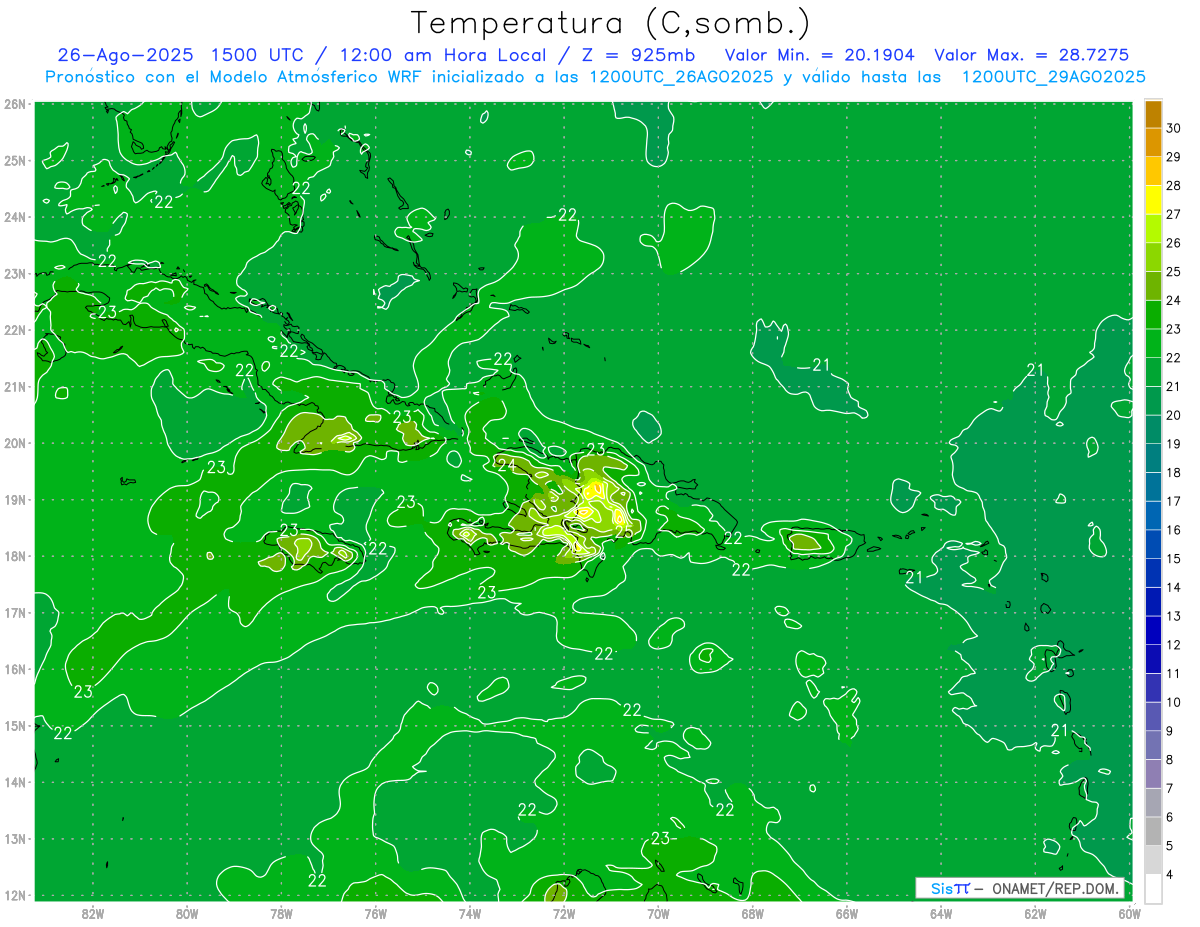1200x927 pixels.
Task: Click the '24N' latitude axis label
Action: click(x=15, y=217)
